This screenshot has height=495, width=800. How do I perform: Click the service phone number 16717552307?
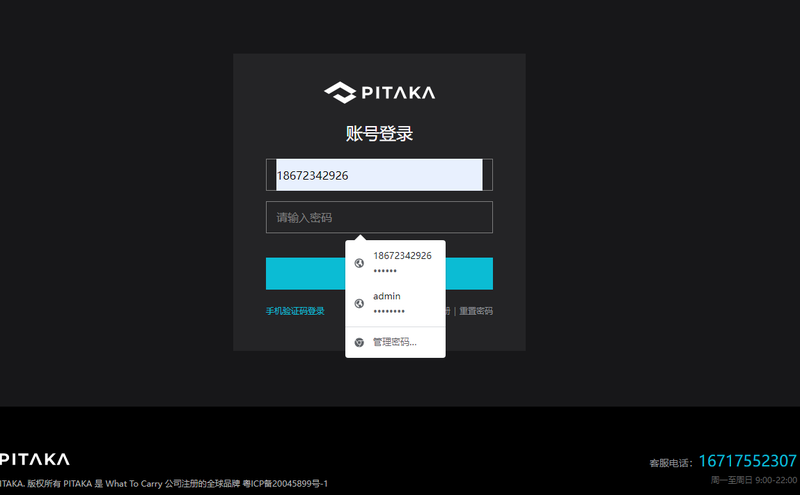coord(747,461)
